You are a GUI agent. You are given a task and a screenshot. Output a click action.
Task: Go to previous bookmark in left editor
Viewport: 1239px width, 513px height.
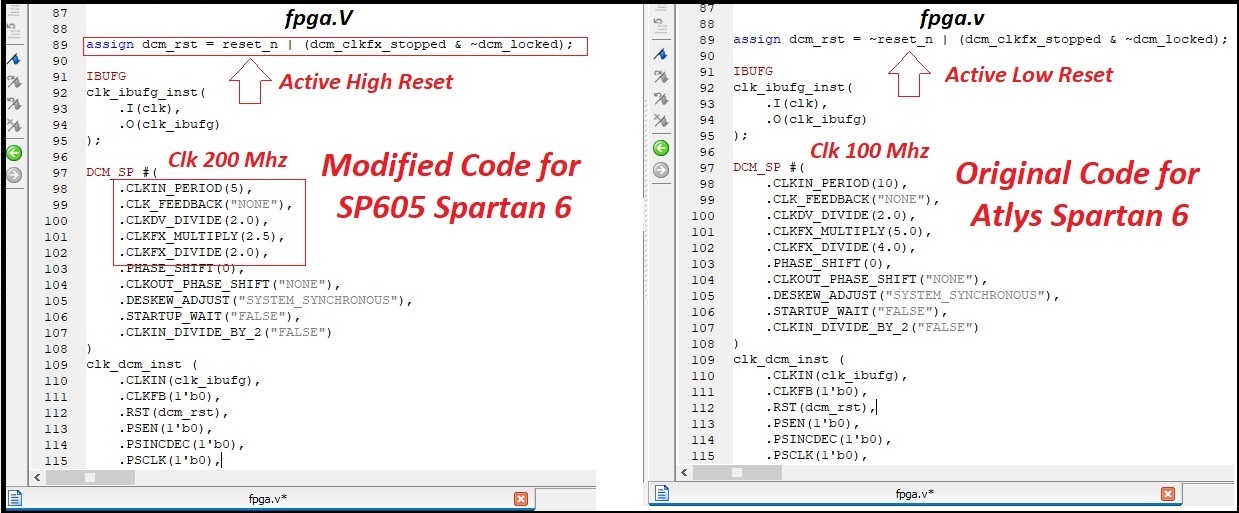tap(14, 104)
